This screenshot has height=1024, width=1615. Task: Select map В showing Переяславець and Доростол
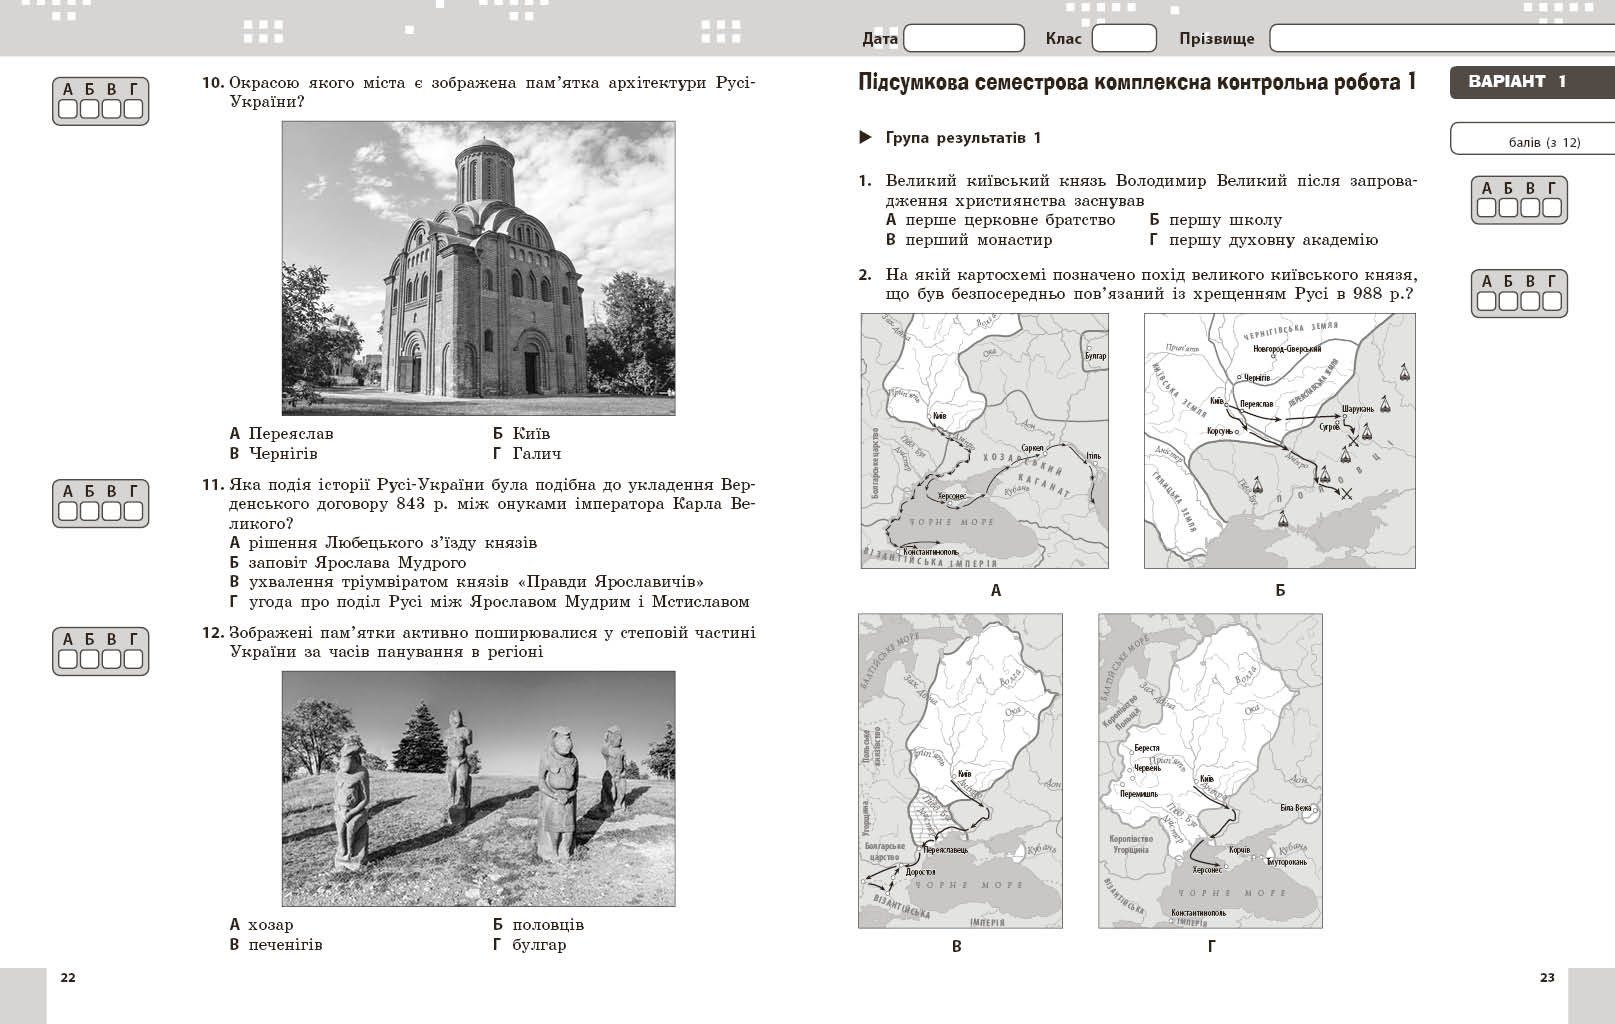960,771
